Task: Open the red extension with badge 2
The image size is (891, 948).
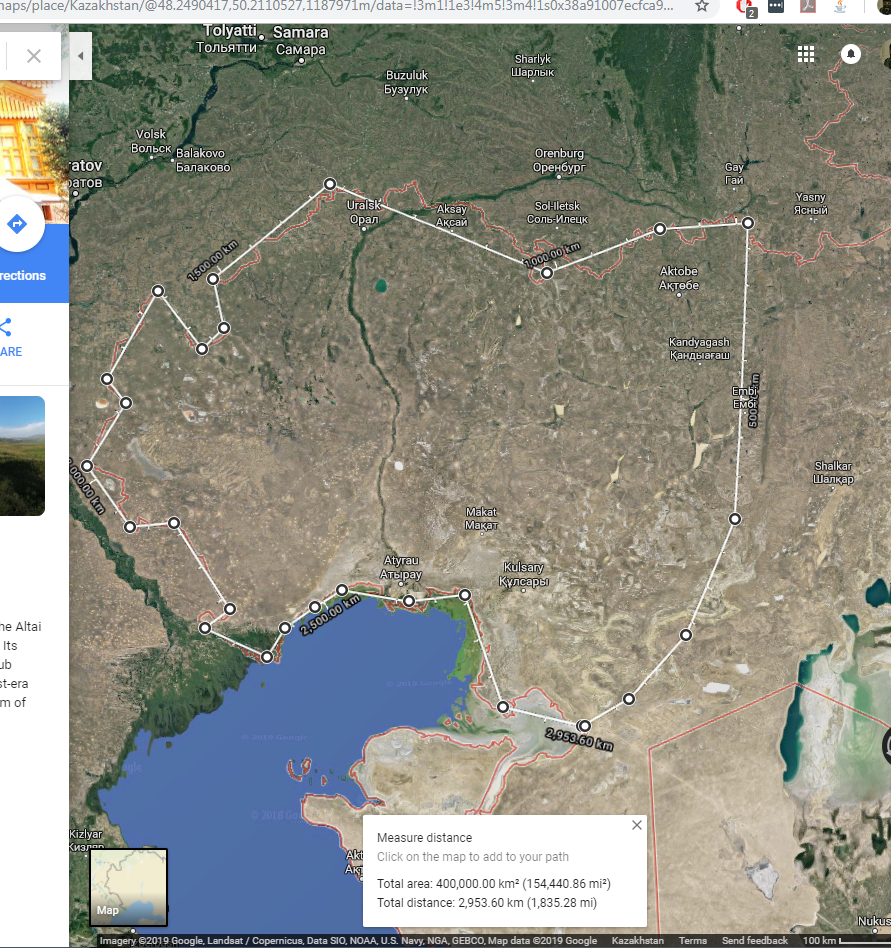Action: tap(745, 7)
